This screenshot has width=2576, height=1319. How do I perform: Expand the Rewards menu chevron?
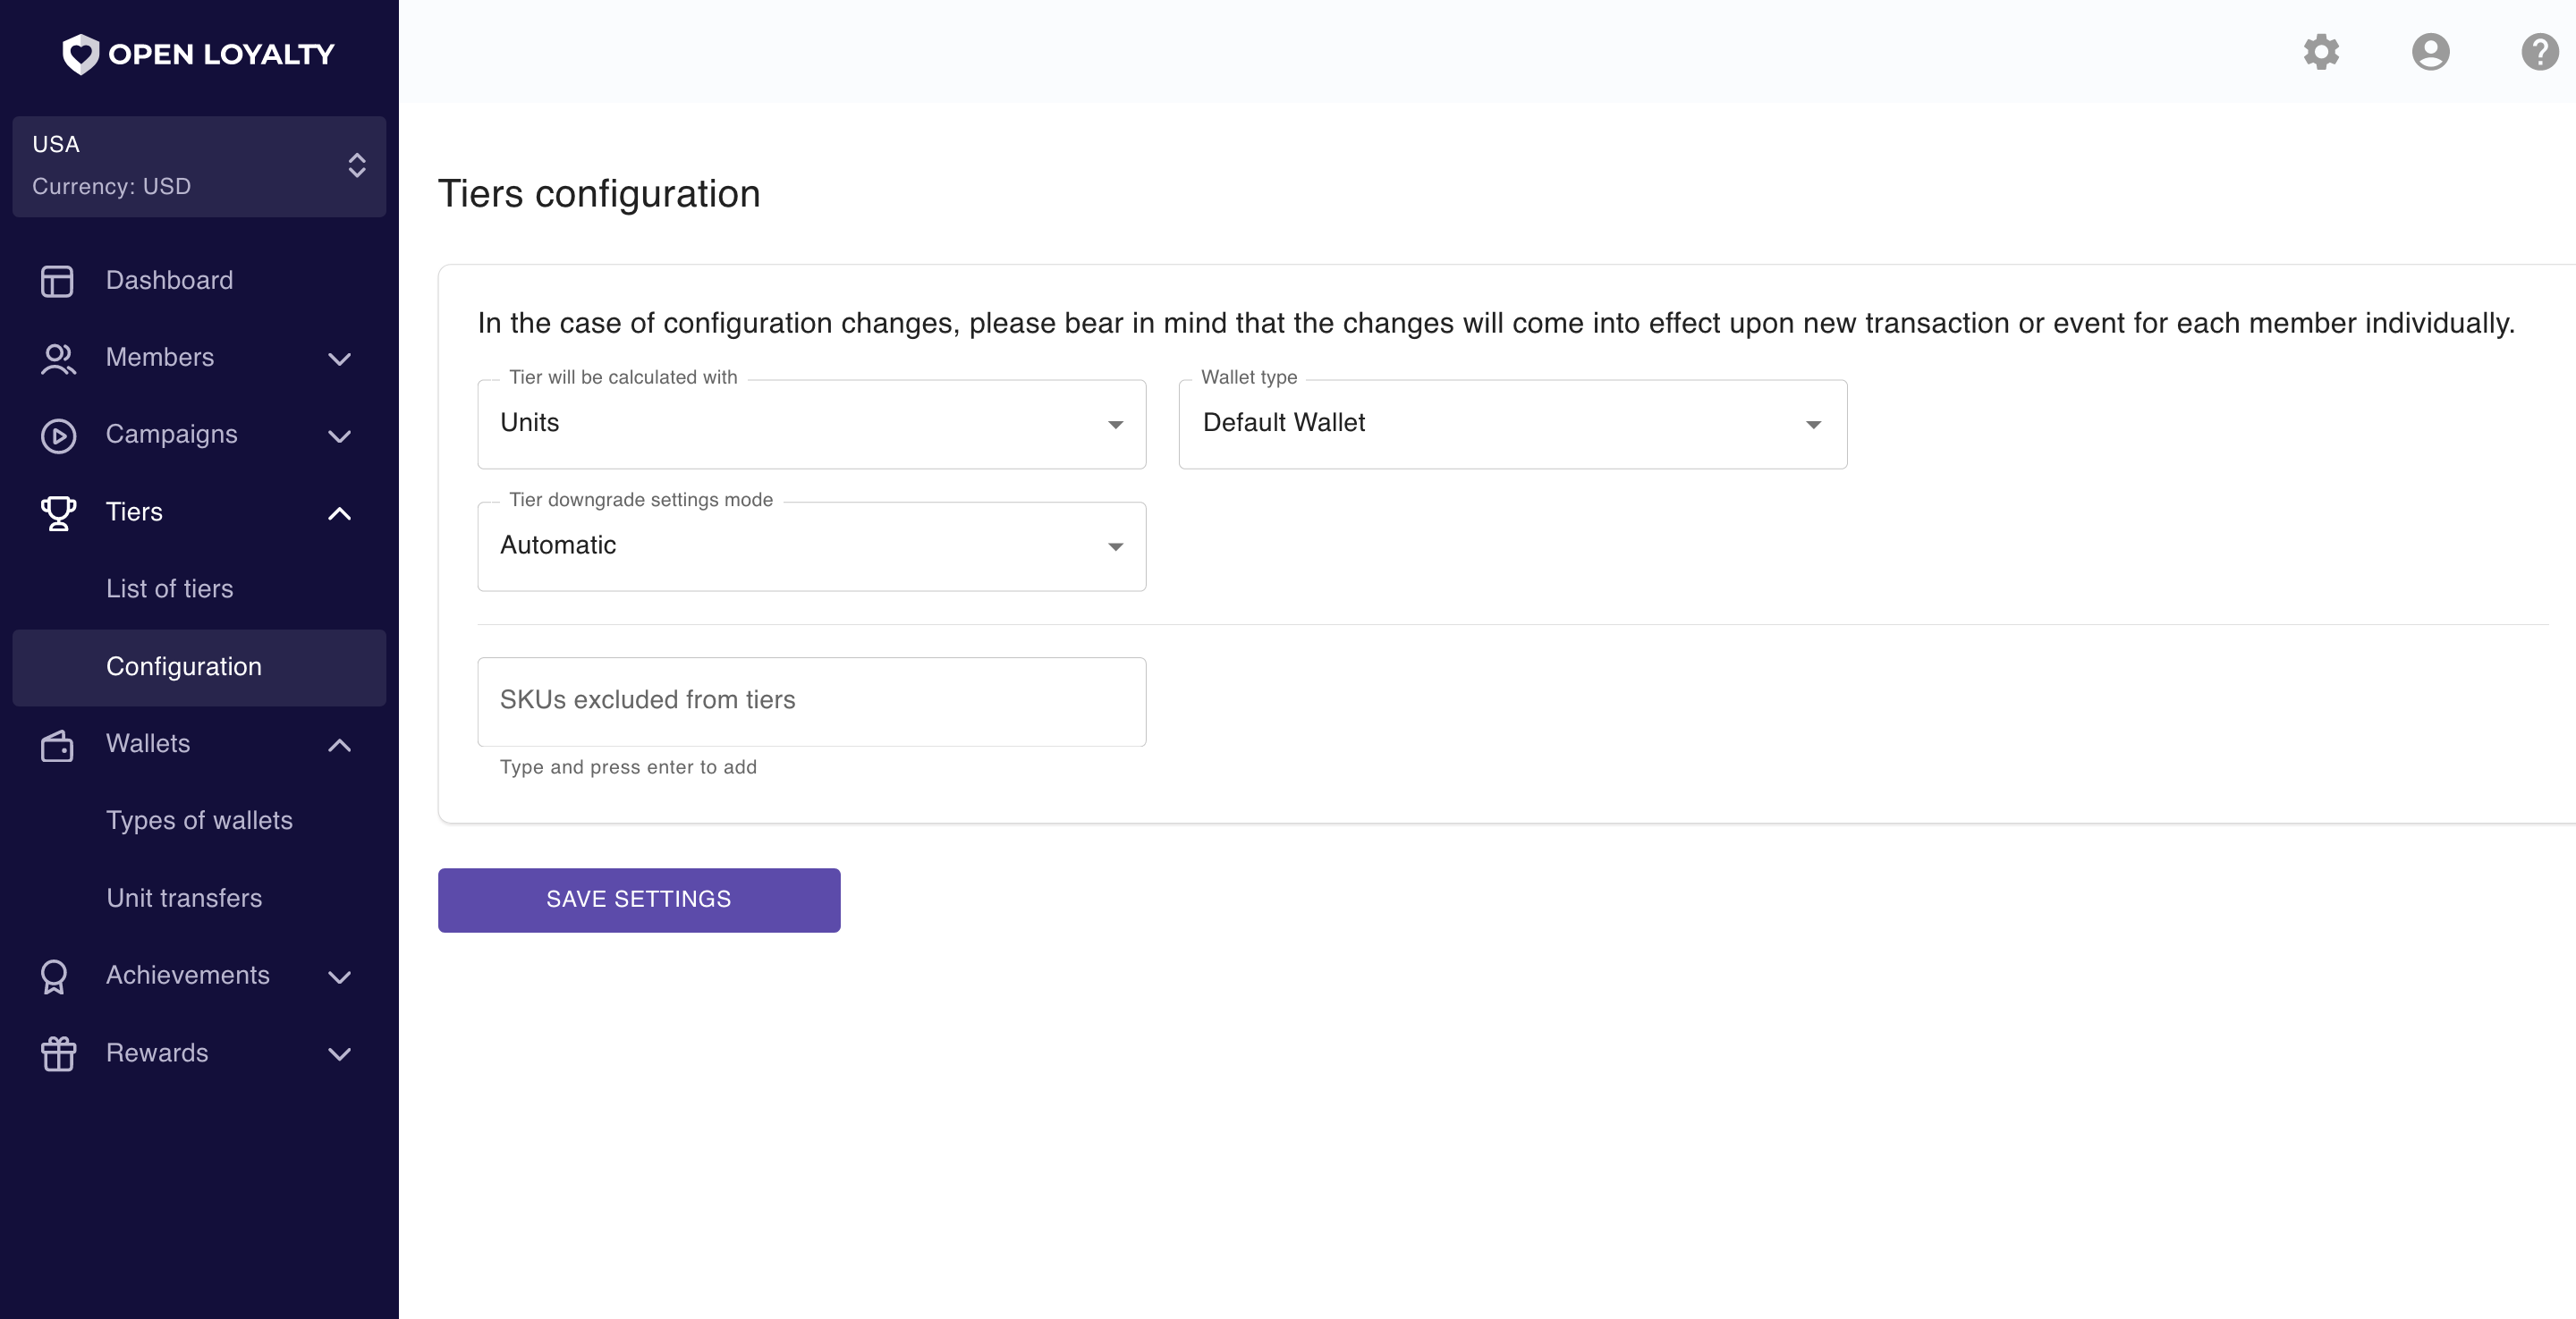tap(340, 1054)
